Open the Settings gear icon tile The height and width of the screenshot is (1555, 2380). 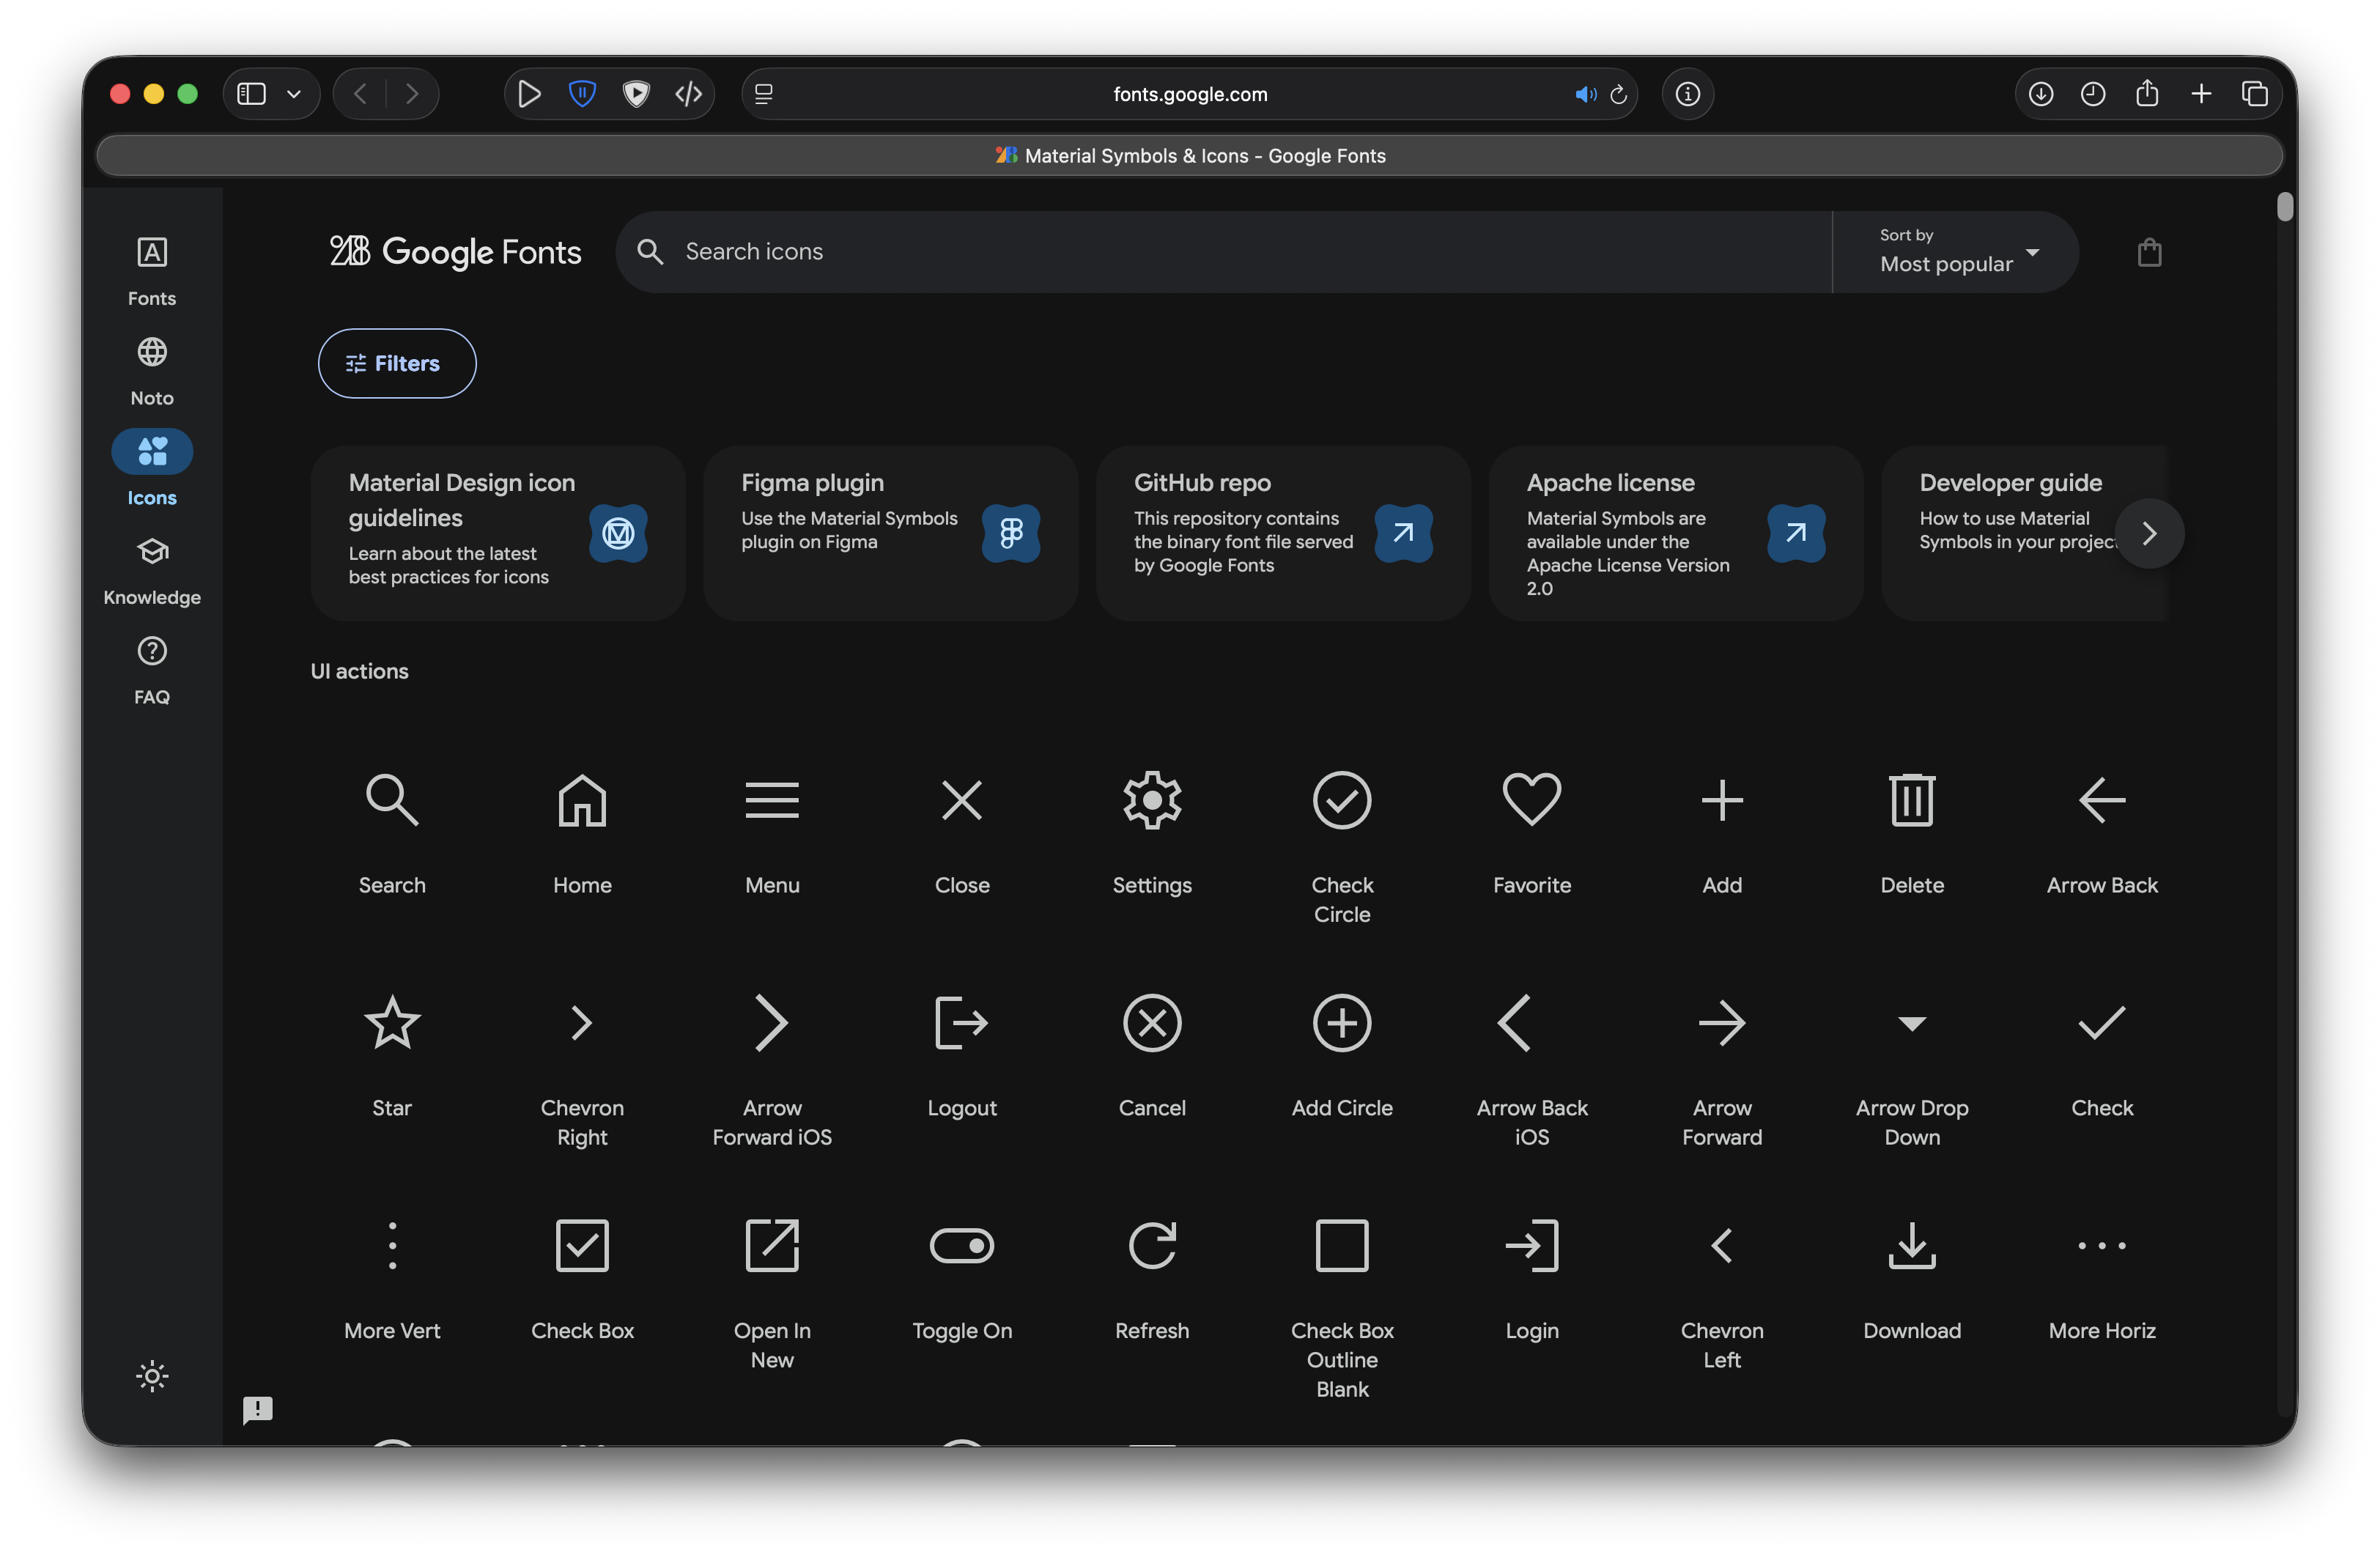[x=1152, y=799]
